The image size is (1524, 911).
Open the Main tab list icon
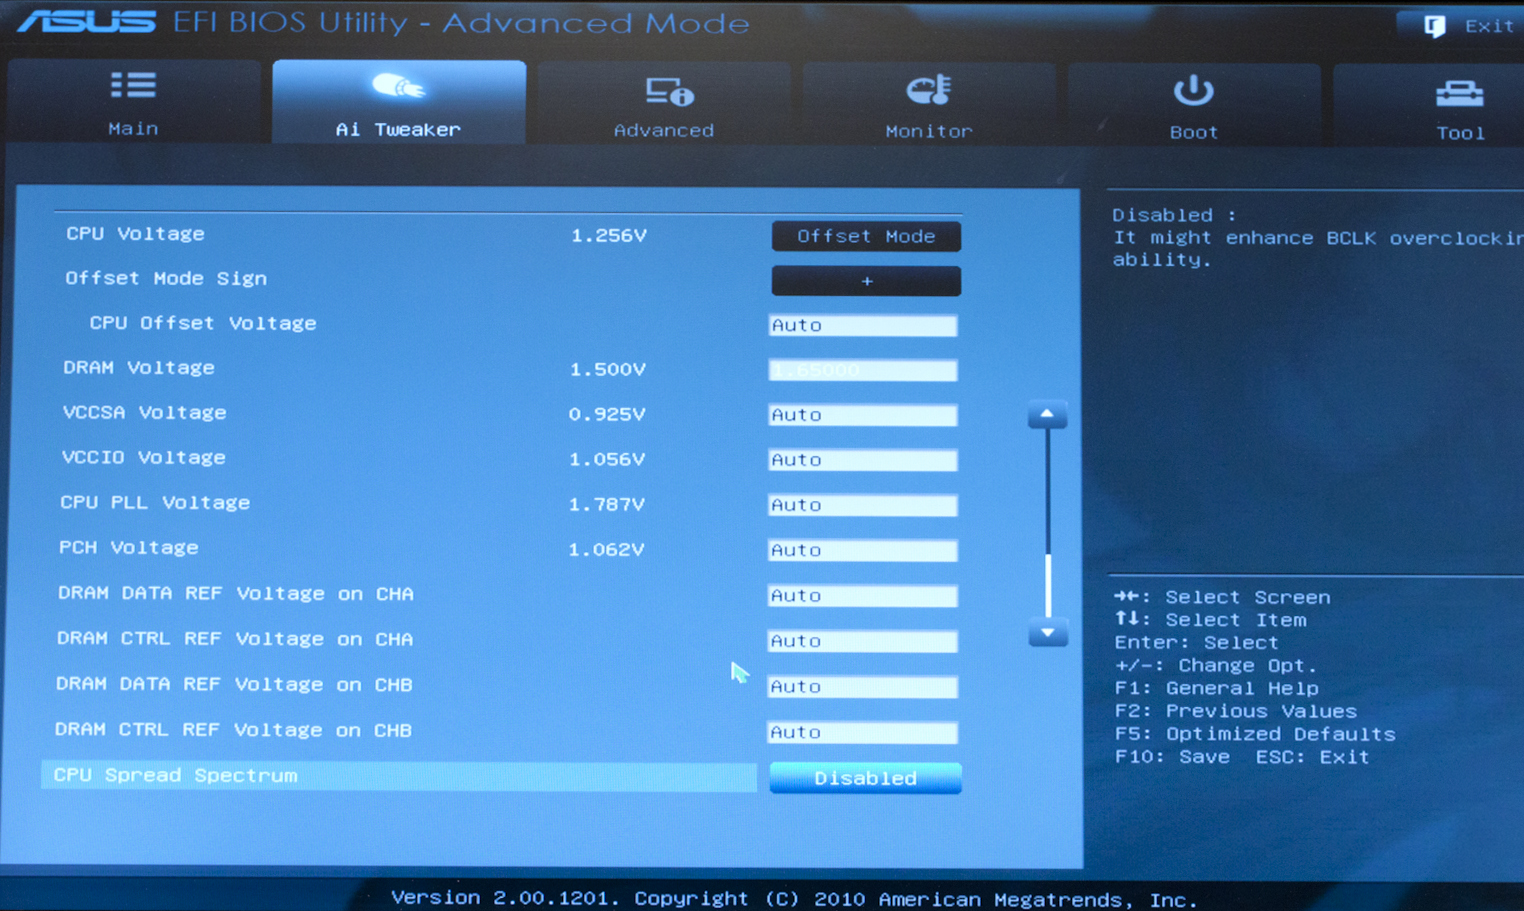(x=133, y=86)
